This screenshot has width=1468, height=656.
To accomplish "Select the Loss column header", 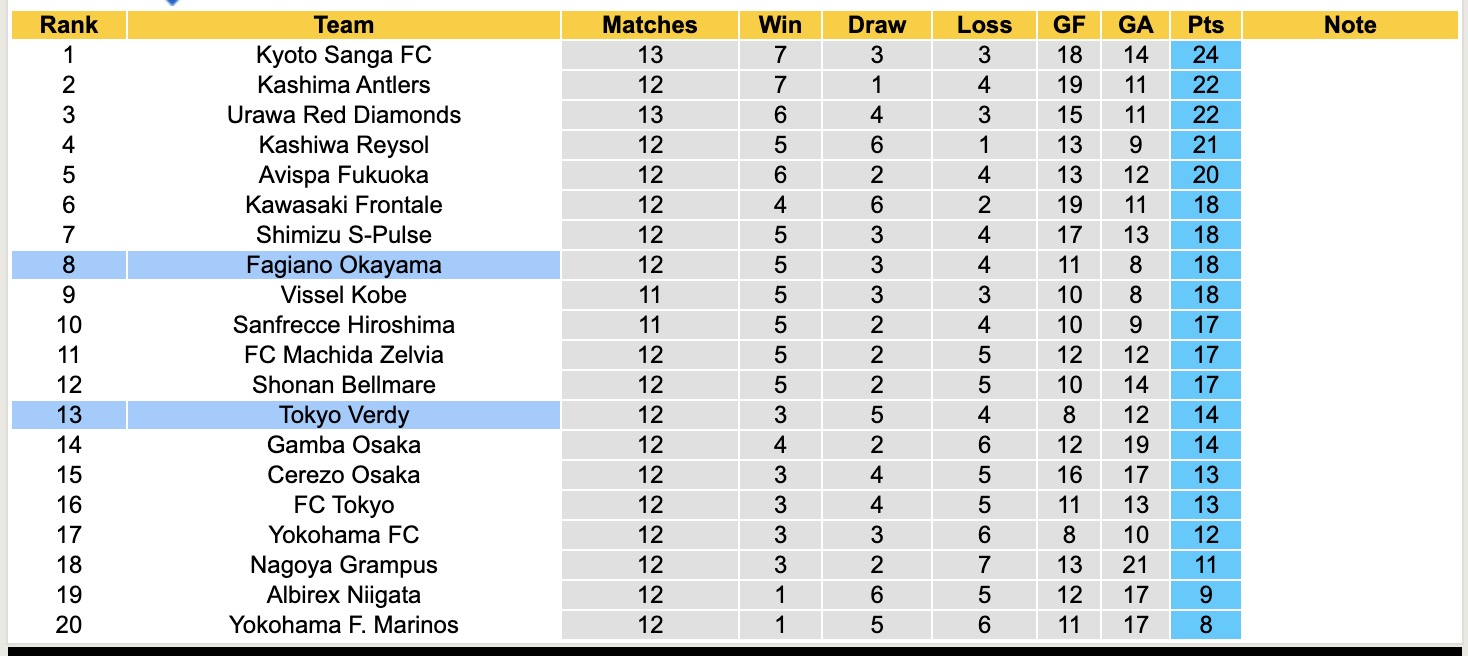I will 984,25.
